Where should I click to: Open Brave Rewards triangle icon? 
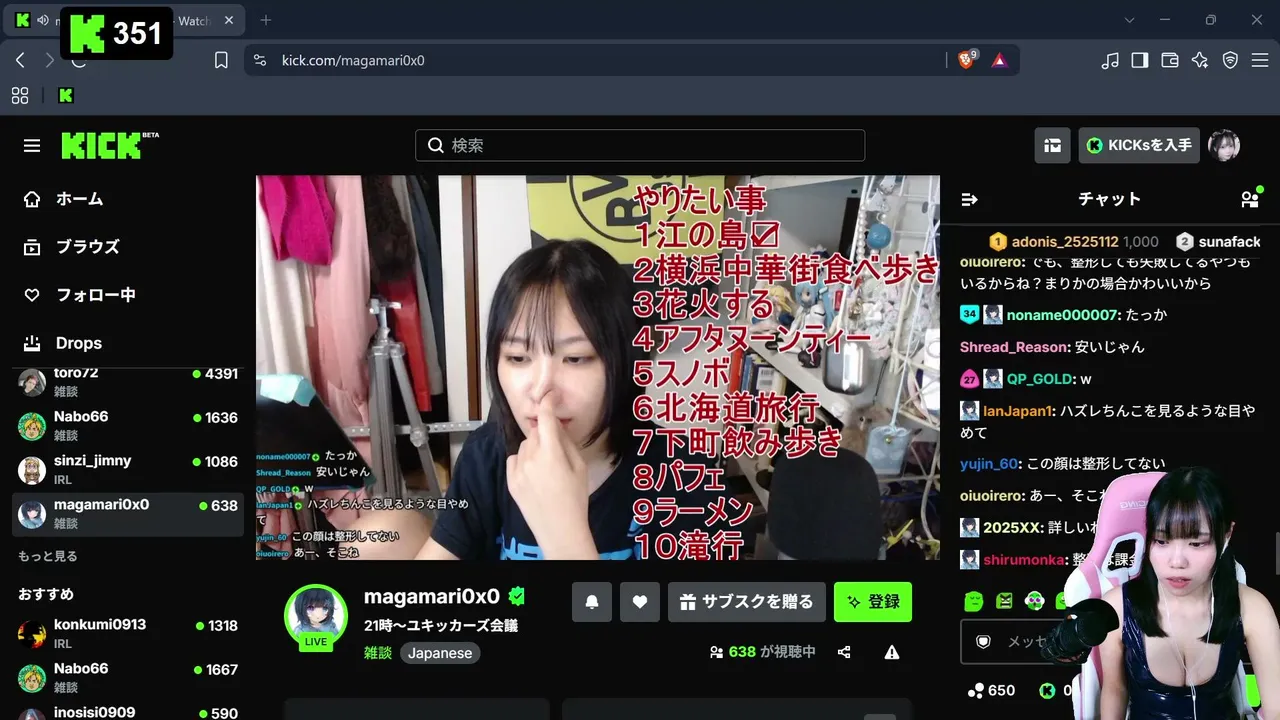[999, 60]
